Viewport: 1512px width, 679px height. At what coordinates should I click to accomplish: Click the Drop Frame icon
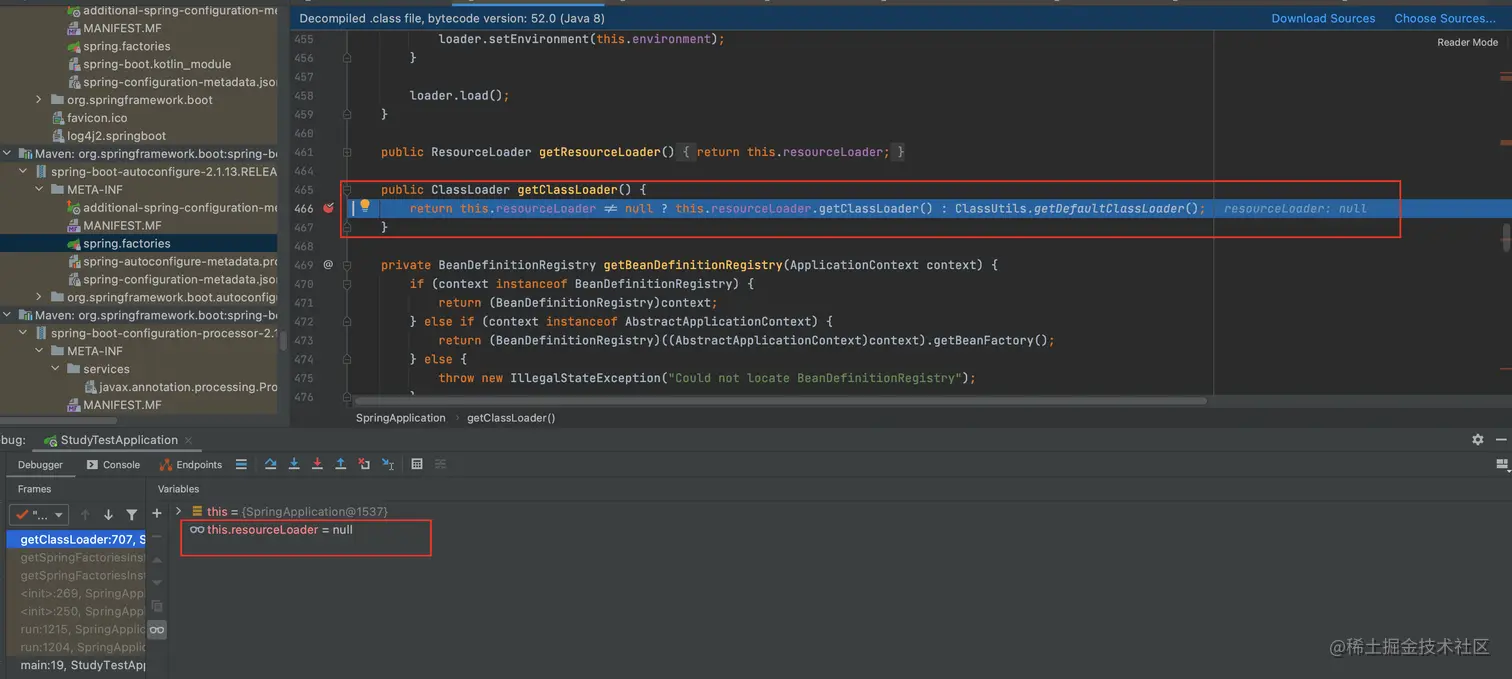click(364, 464)
